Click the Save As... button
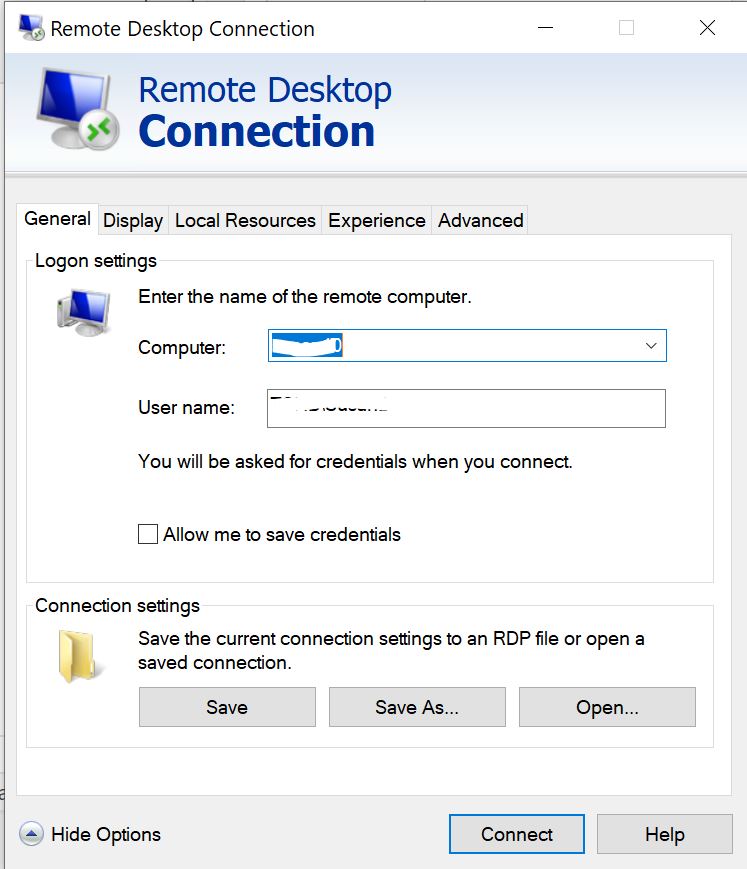Image resolution: width=747 pixels, height=869 pixels. (x=417, y=707)
